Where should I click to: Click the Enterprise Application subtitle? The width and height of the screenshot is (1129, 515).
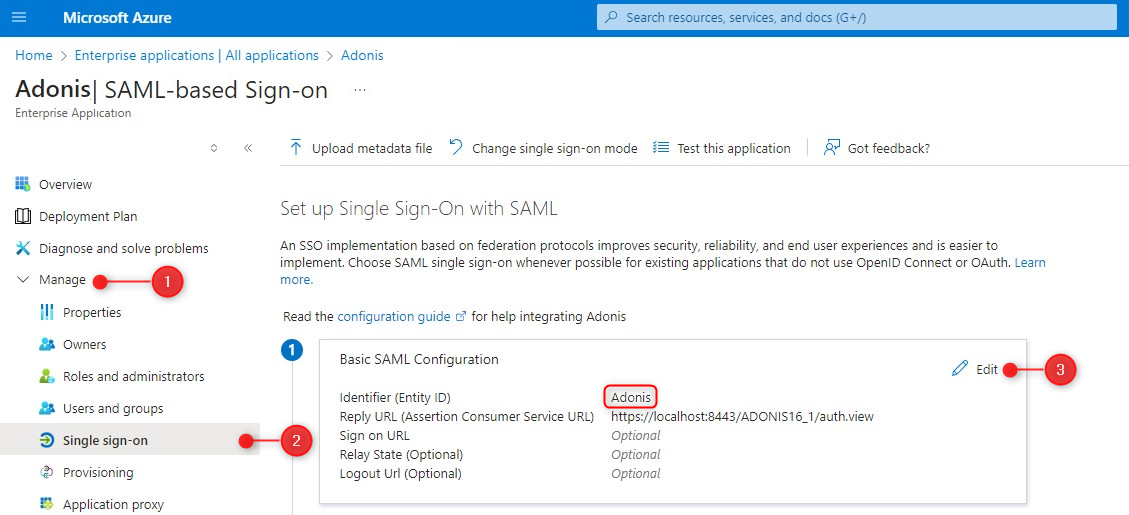(x=73, y=113)
